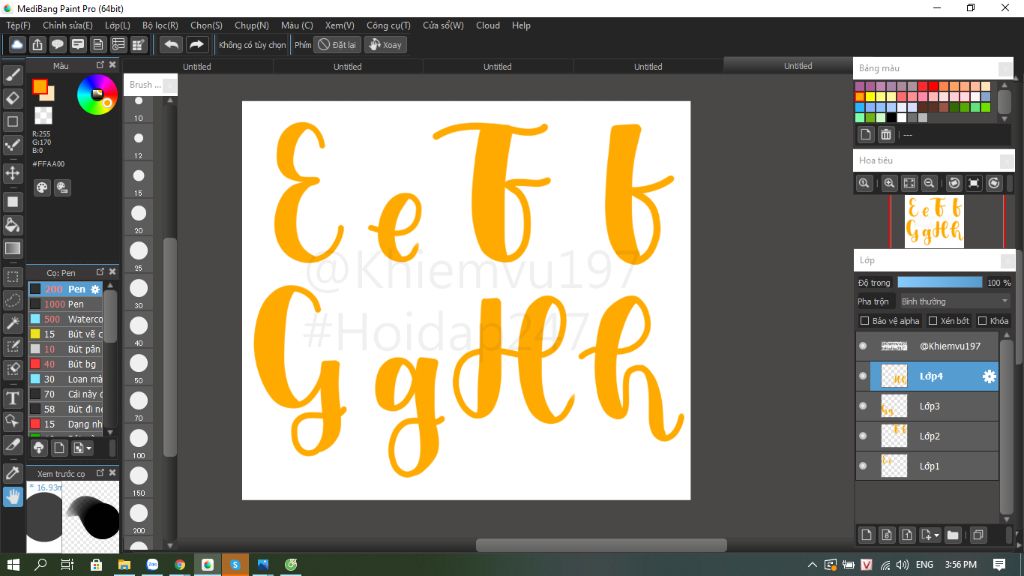Open the add brush dropdown arrow
The image size is (1024, 576).
83,448
